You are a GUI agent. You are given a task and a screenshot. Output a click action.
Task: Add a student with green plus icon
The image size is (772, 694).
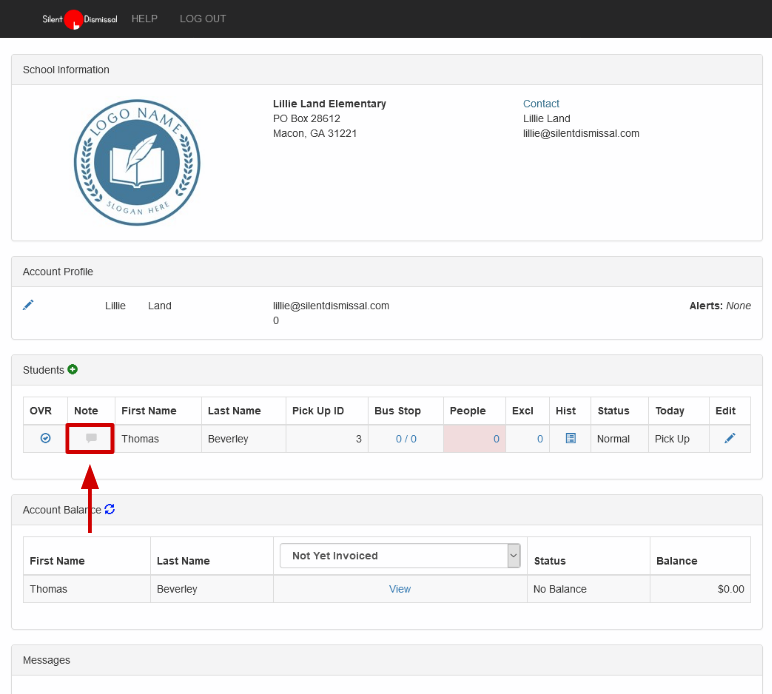(73, 370)
